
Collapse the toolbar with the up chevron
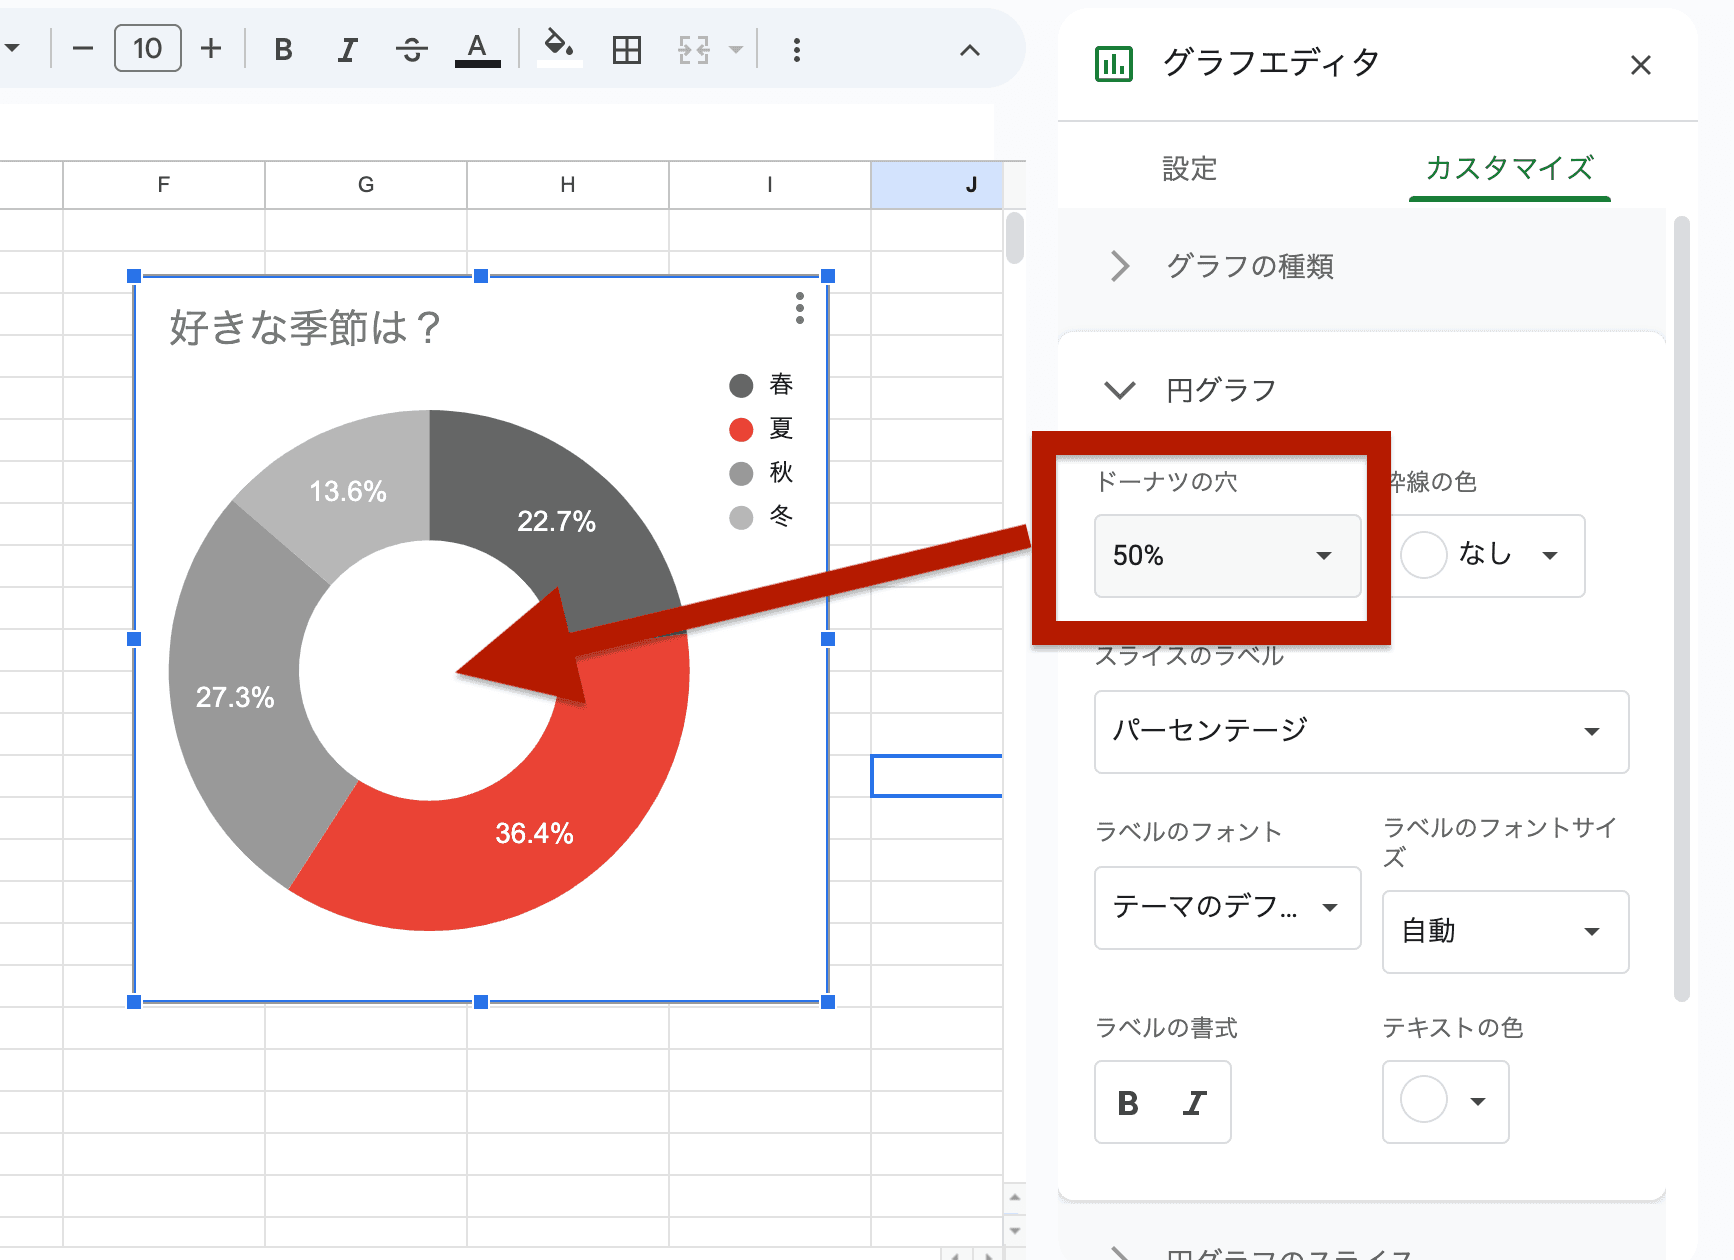(969, 50)
